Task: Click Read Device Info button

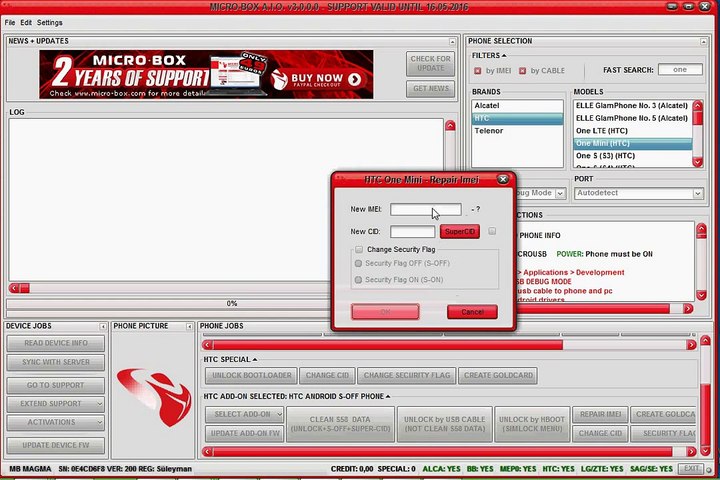Action: (x=56, y=344)
